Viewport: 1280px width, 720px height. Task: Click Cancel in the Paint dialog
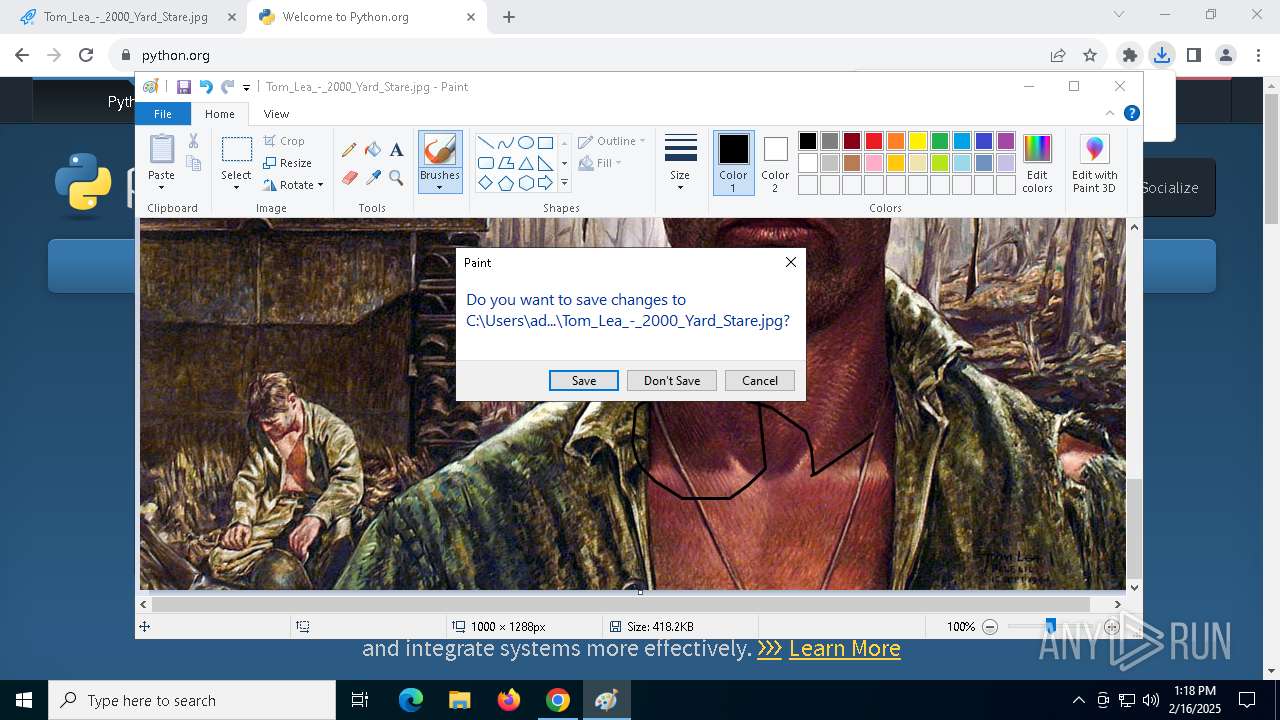760,381
